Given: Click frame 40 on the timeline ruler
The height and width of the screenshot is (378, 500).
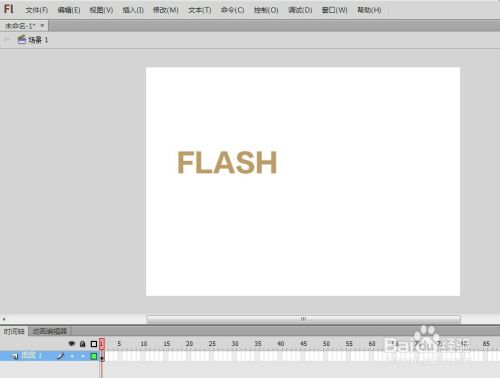Looking at the screenshot, I should [281, 343].
